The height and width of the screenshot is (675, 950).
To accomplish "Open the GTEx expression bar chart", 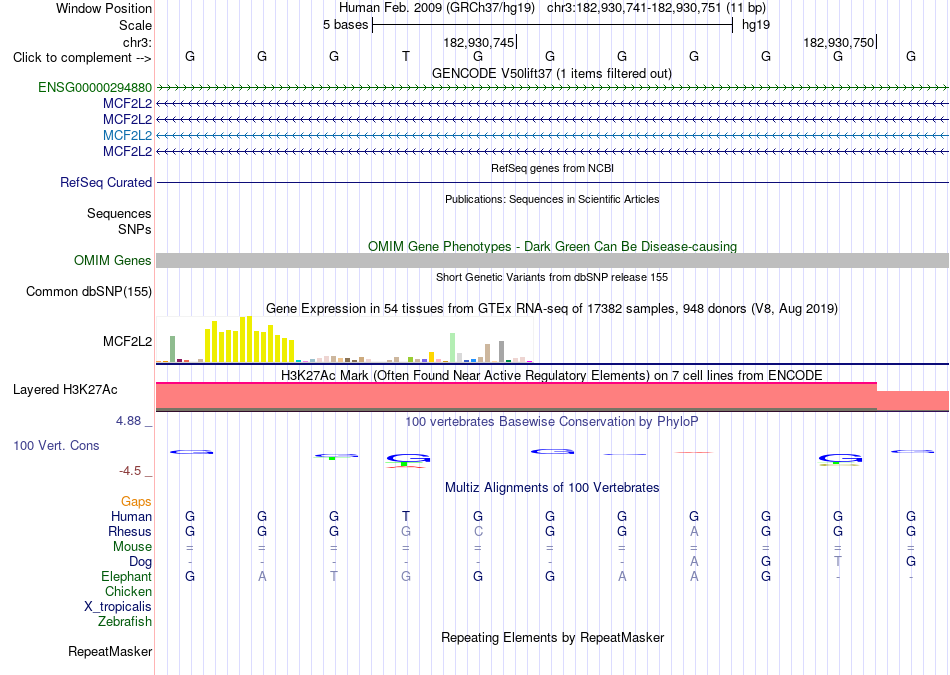I will pos(345,339).
